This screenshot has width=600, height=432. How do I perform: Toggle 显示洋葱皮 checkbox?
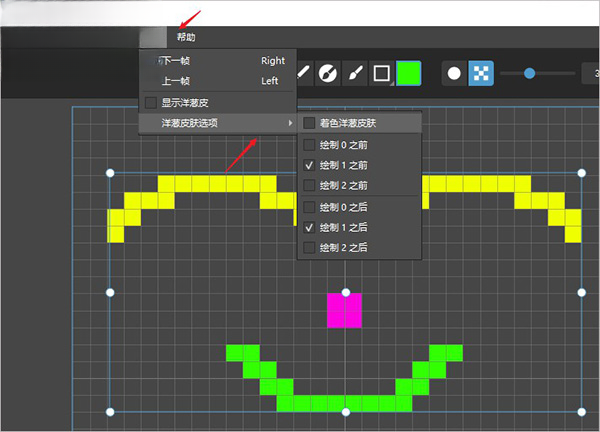coord(151,103)
